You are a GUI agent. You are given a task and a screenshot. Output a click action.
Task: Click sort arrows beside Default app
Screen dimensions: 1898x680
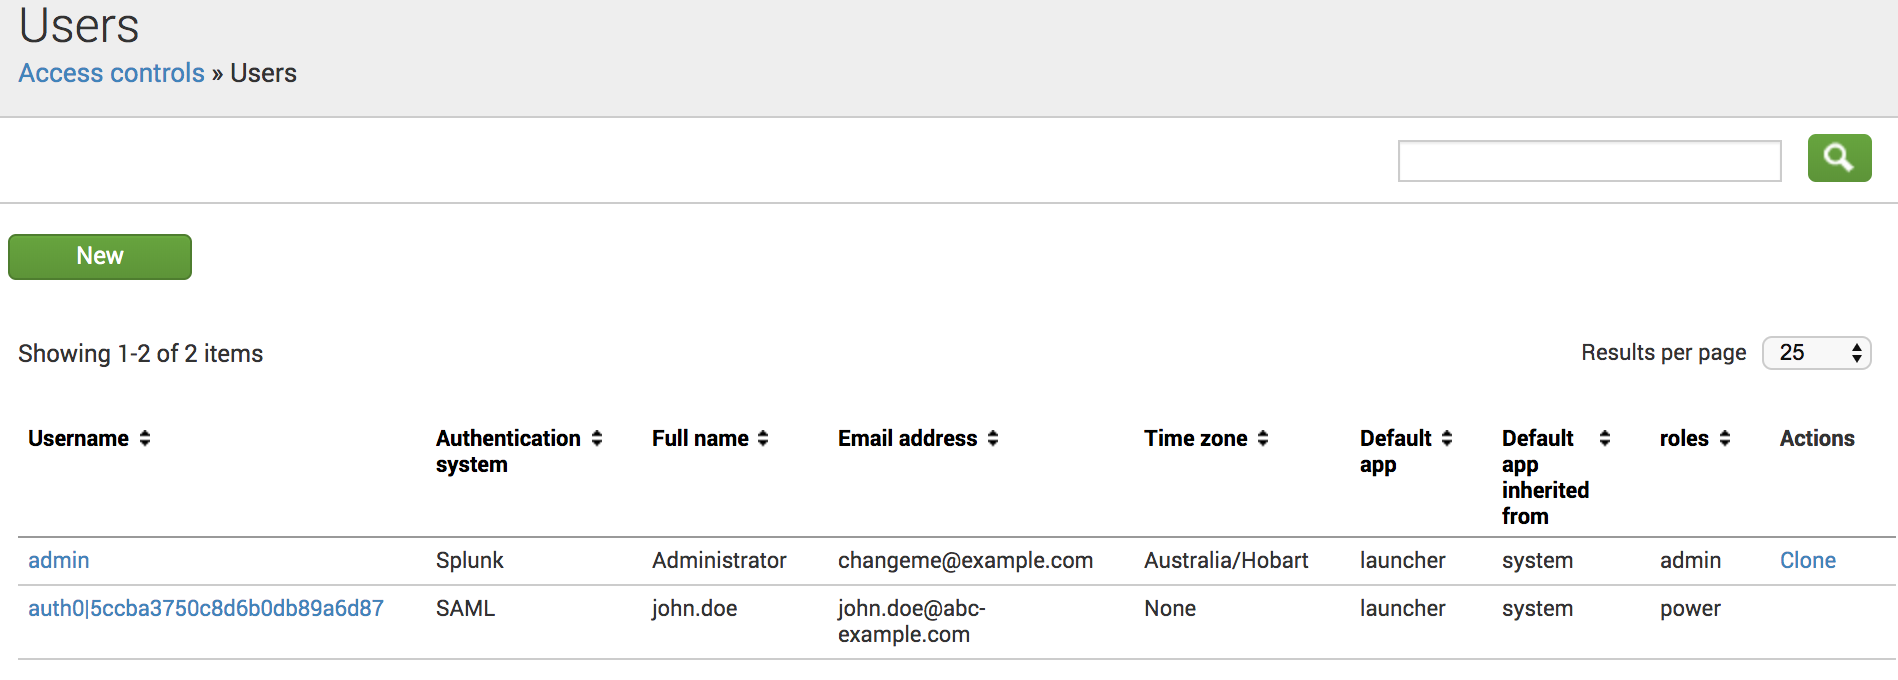click(x=1447, y=438)
